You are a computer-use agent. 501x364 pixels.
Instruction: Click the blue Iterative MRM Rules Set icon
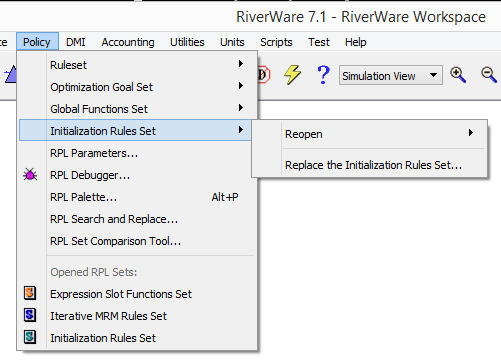click(30, 315)
